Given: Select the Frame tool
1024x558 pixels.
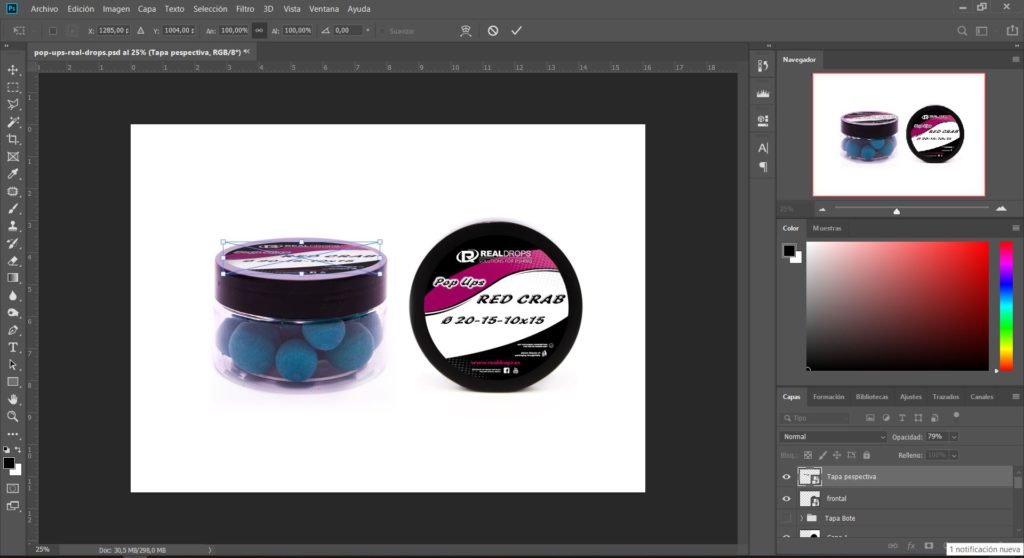Looking at the screenshot, I should (12, 157).
